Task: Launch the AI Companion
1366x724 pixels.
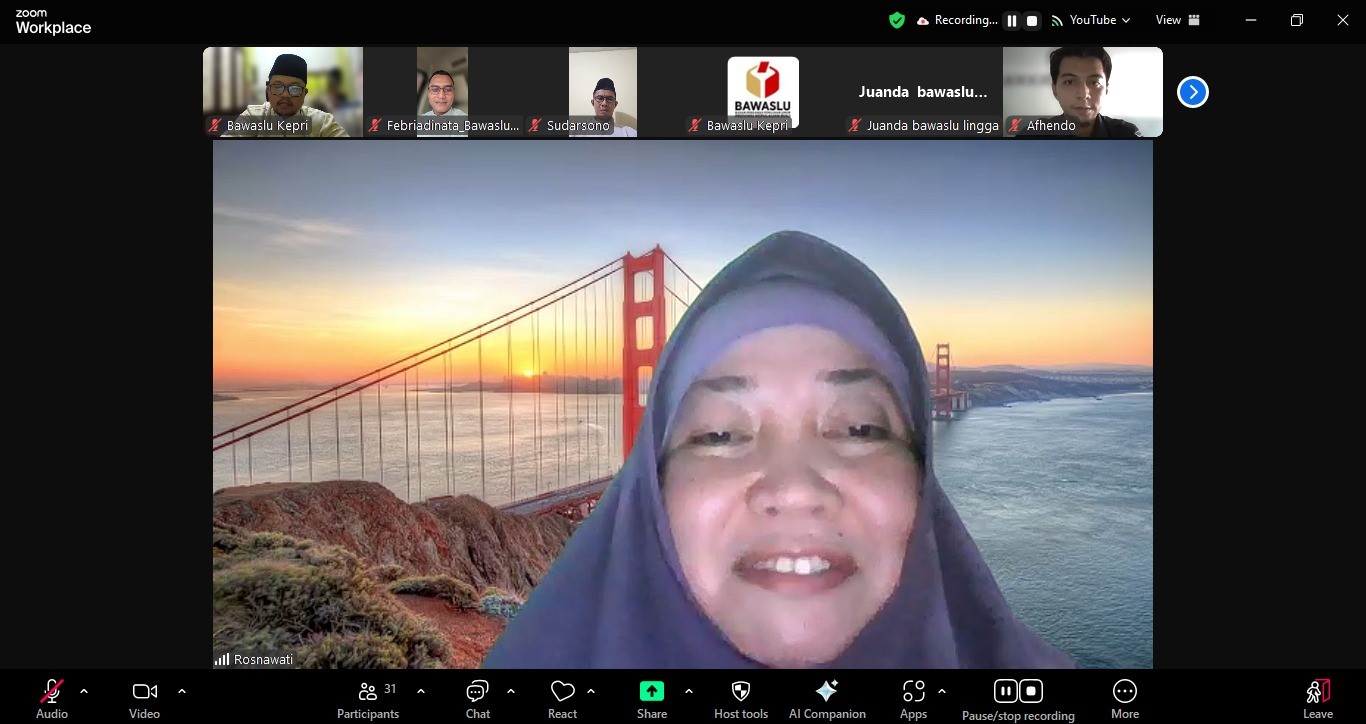Action: (x=827, y=698)
